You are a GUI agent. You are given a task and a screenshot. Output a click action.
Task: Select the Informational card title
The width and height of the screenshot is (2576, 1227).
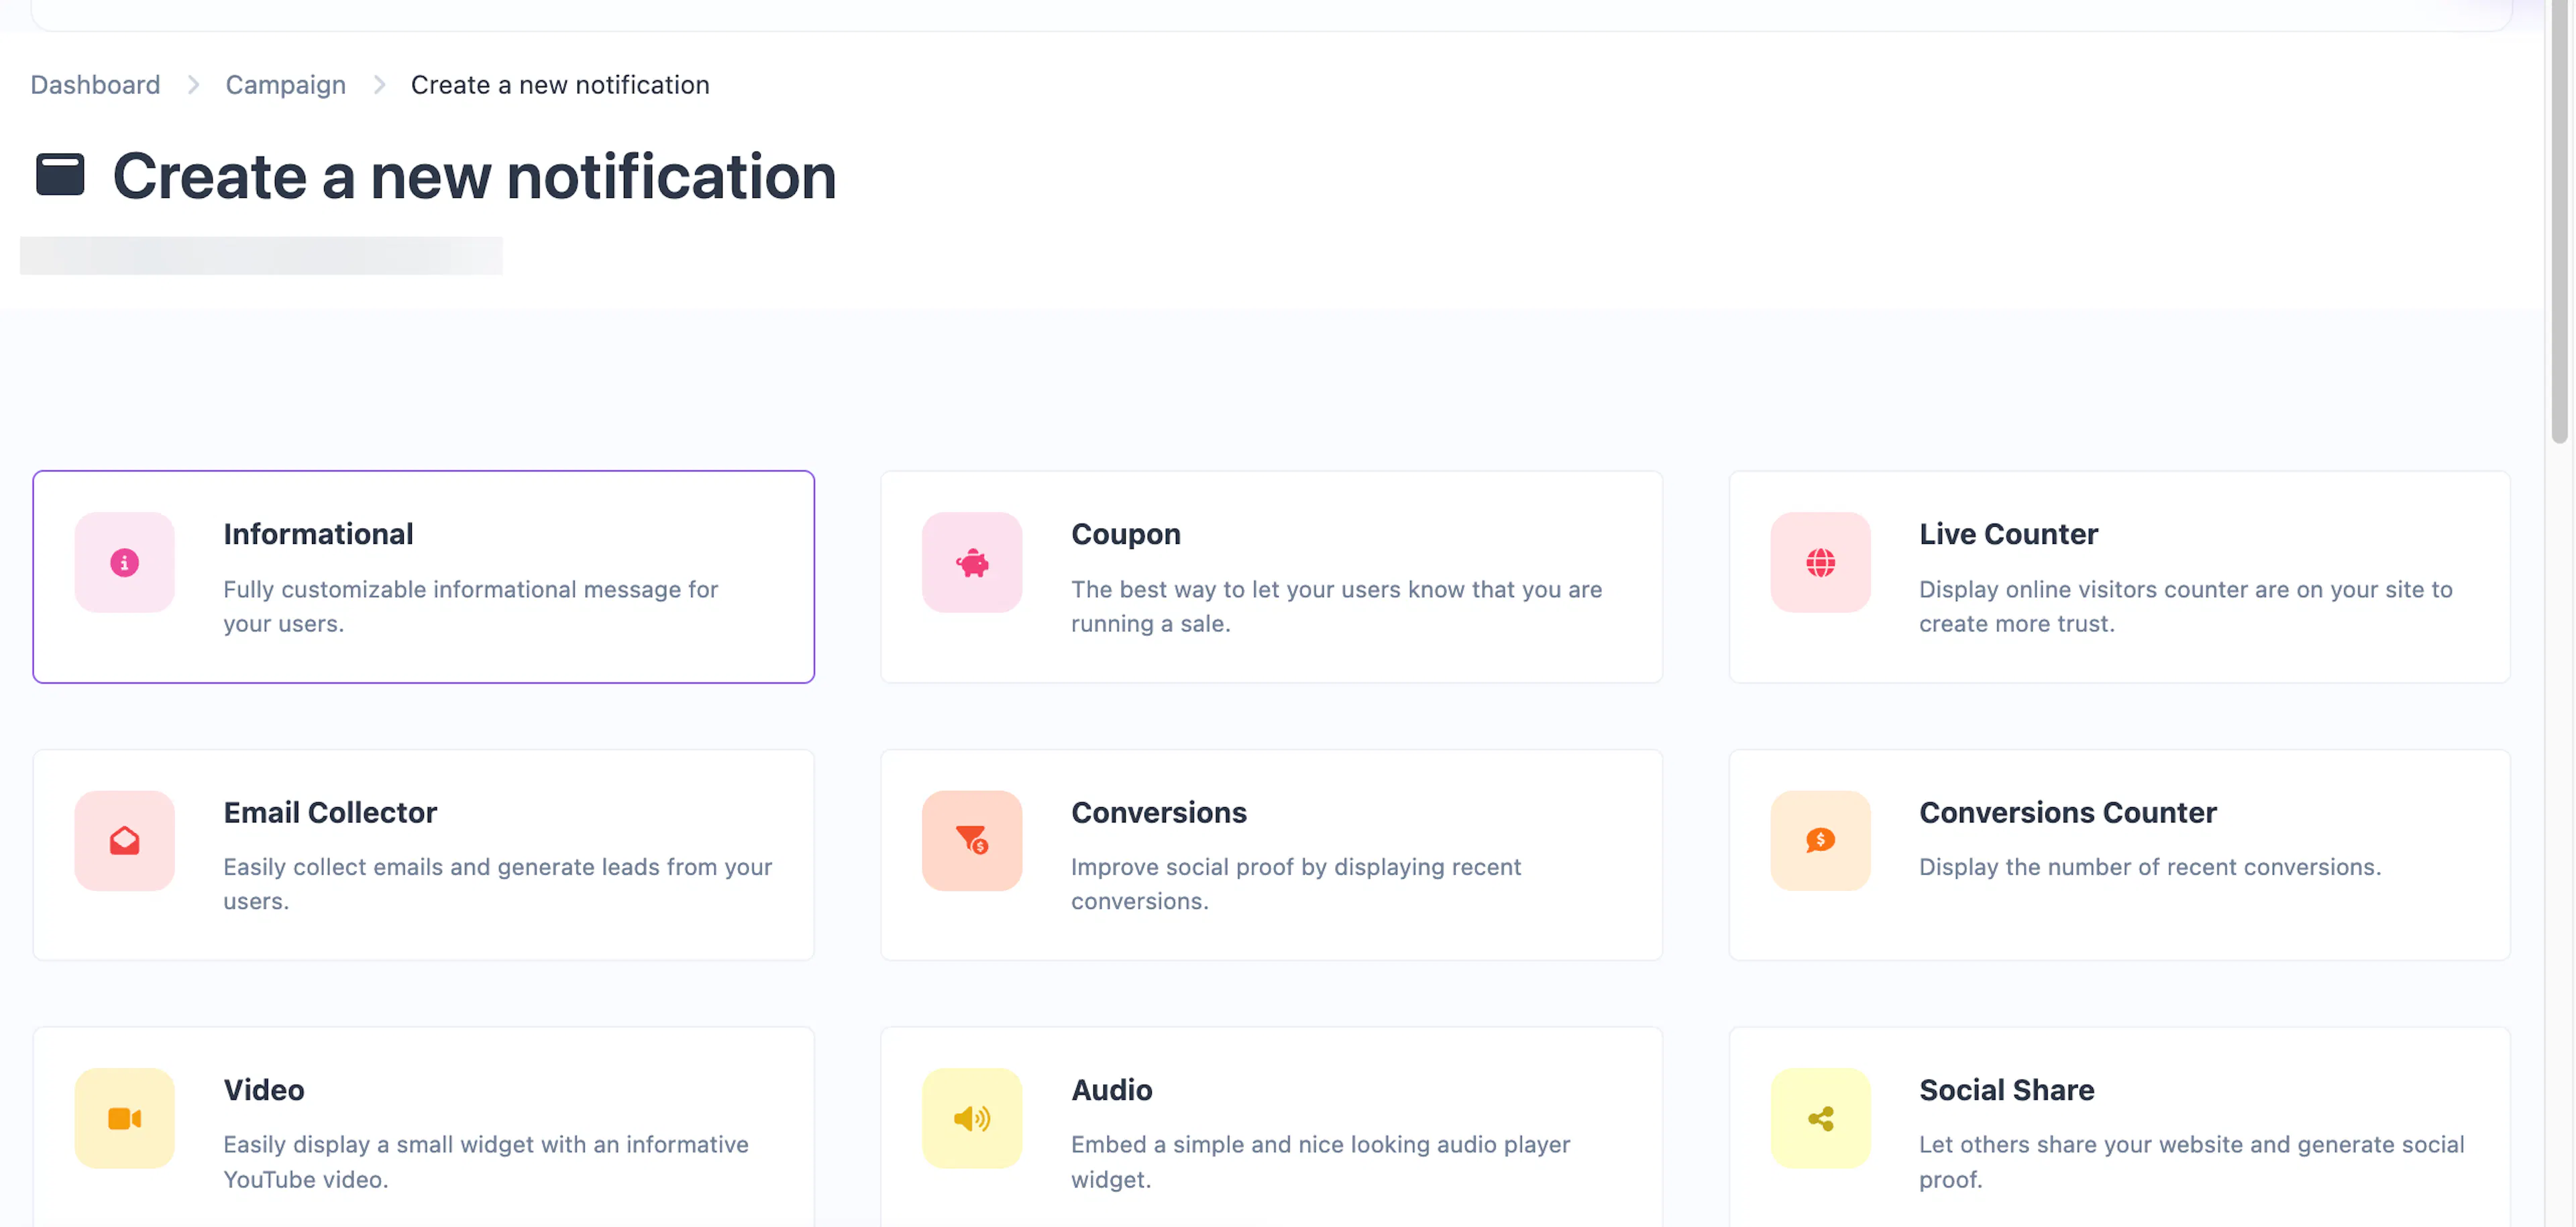point(318,534)
